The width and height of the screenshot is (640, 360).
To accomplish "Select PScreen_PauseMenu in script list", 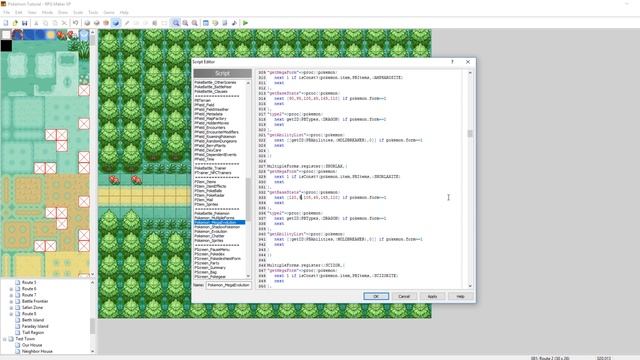I will [212, 249].
